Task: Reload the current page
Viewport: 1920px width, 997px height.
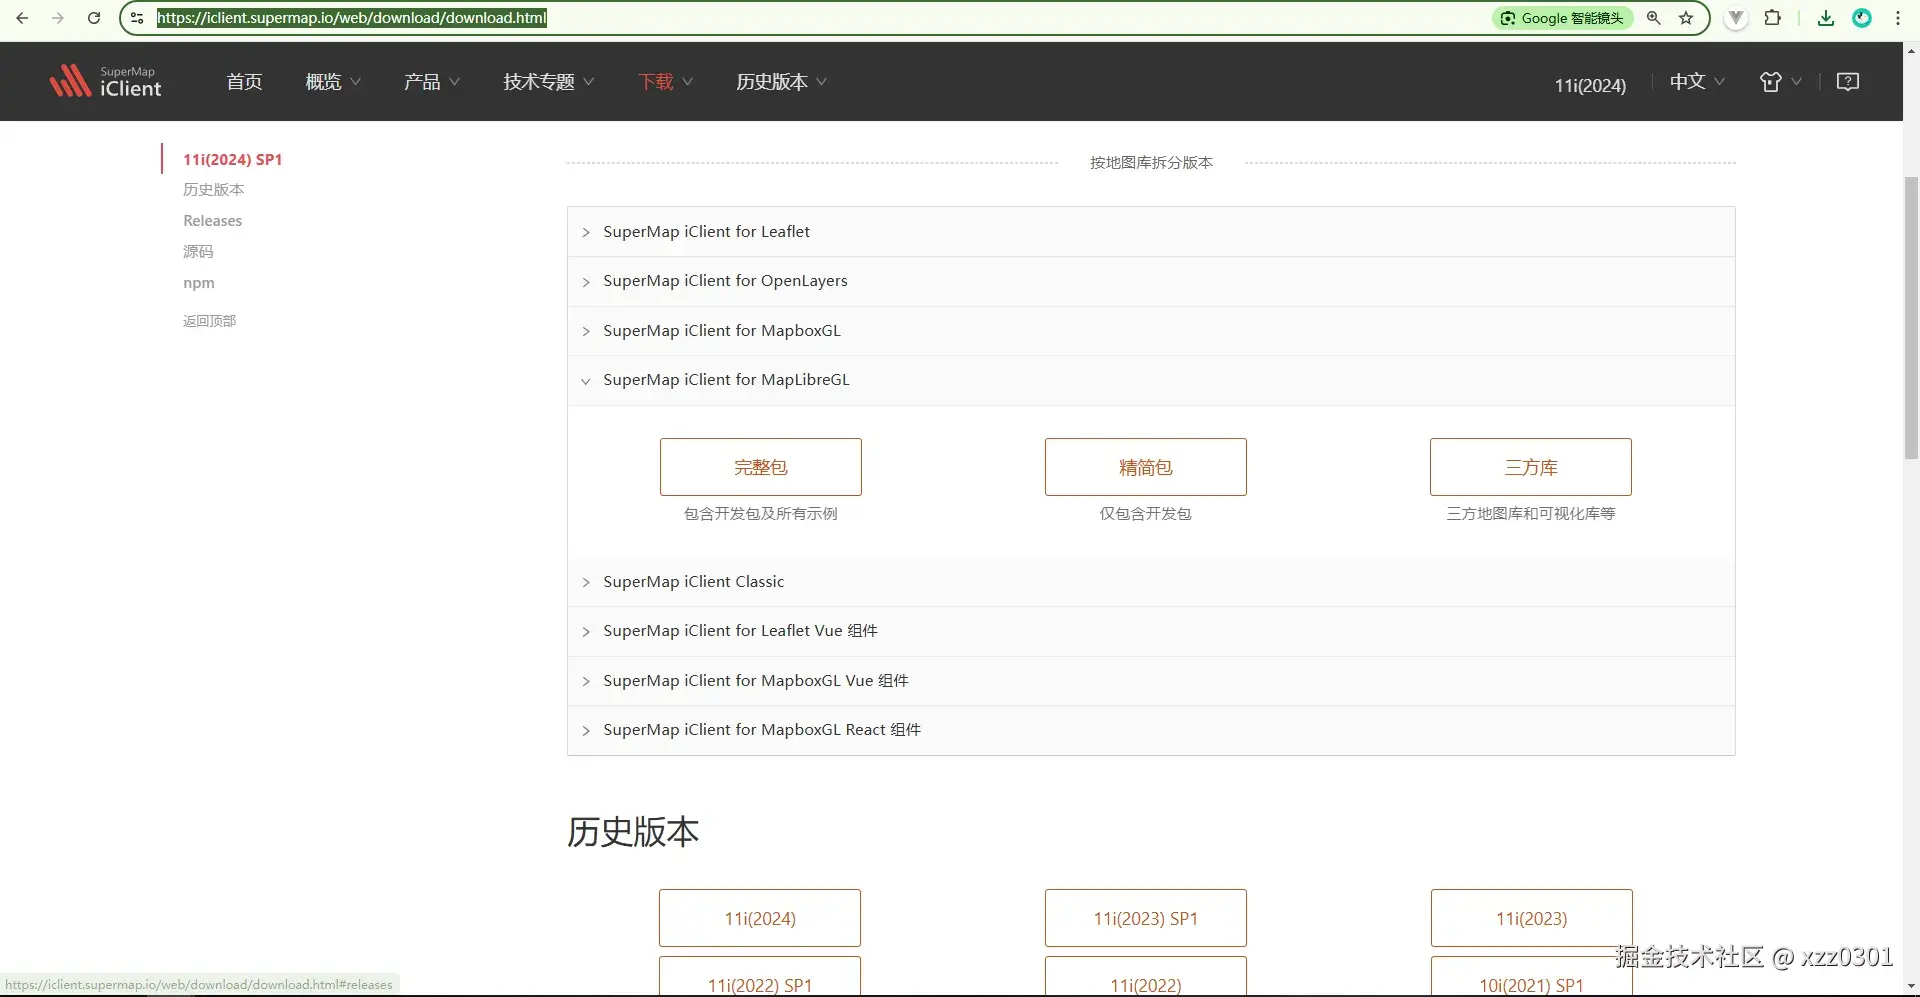Action: [94, 18]
